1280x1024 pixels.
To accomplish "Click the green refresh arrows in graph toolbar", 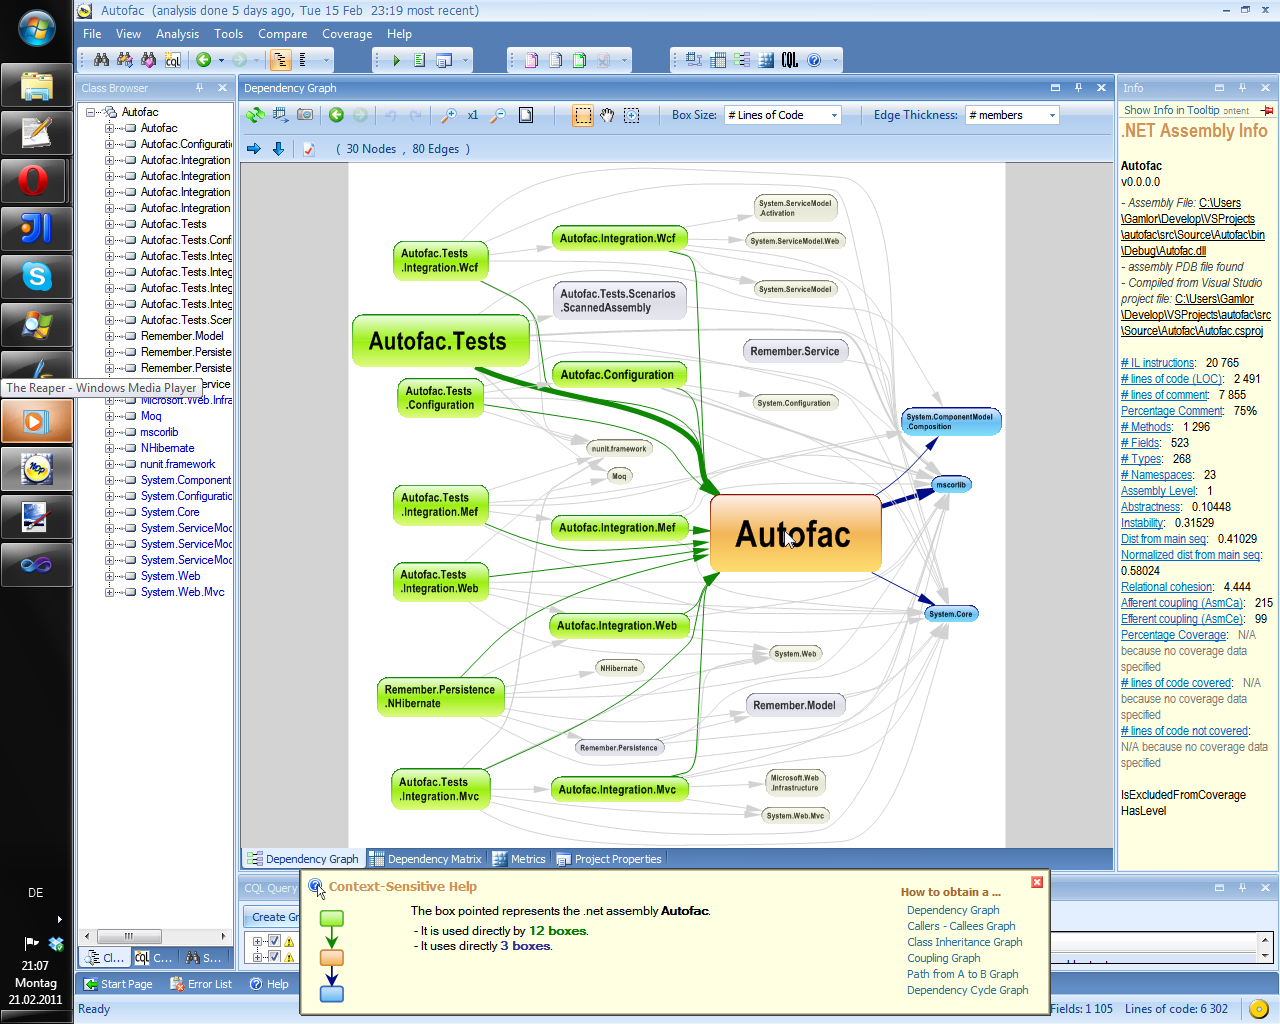I will [256, 115].
